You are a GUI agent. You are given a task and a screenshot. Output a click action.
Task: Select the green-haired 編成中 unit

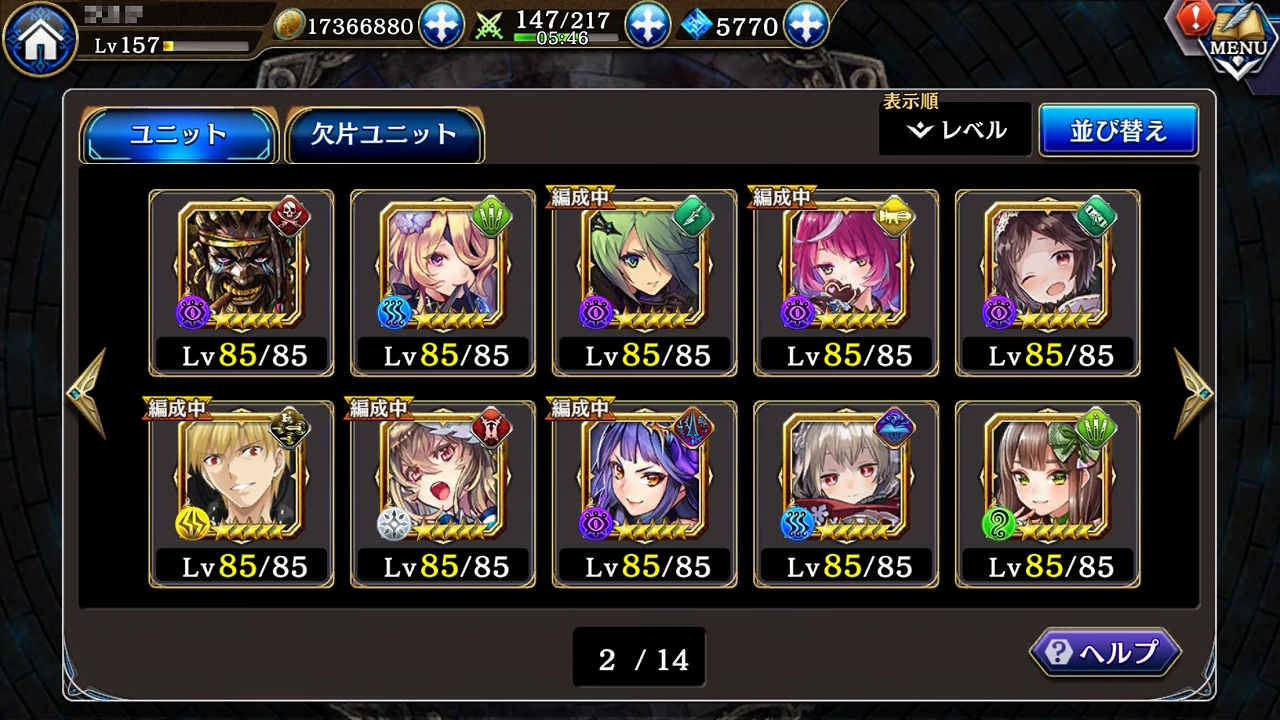[x=645, y=283]
